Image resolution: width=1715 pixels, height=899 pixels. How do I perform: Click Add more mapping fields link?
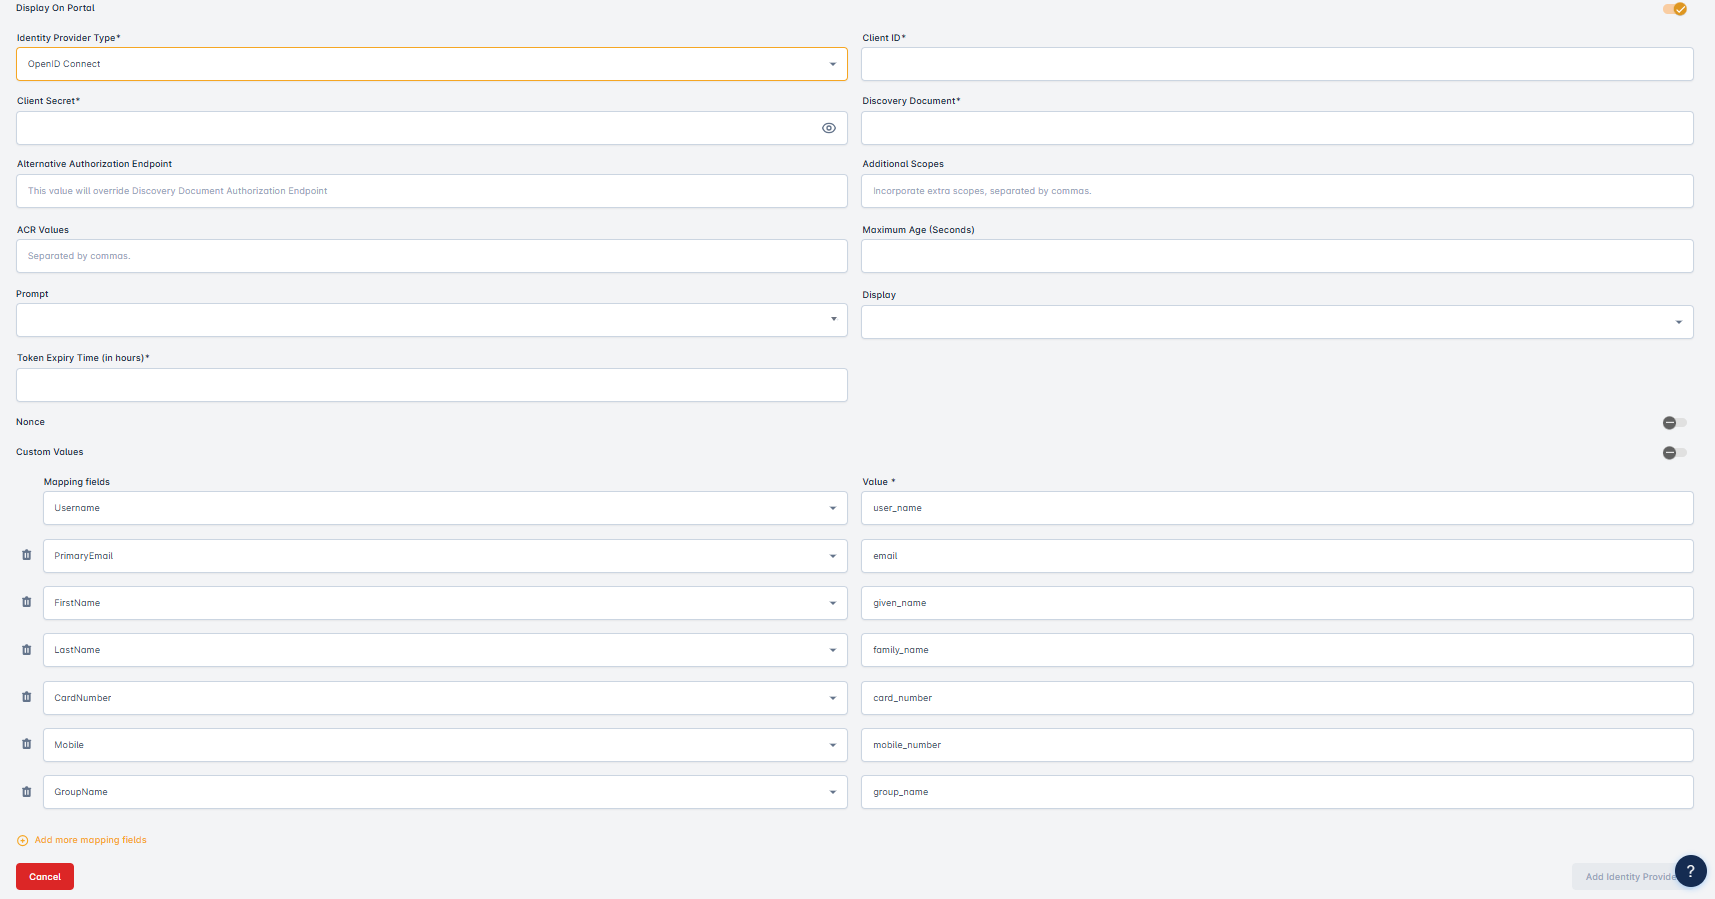(x=90, y=840)
